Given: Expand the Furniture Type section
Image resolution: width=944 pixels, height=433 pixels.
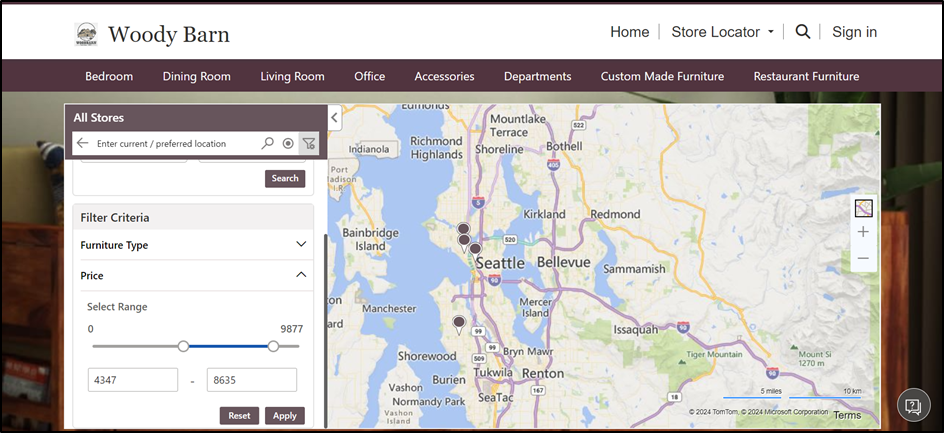Looking at the screenshot, I should click(x=301, y=245).
